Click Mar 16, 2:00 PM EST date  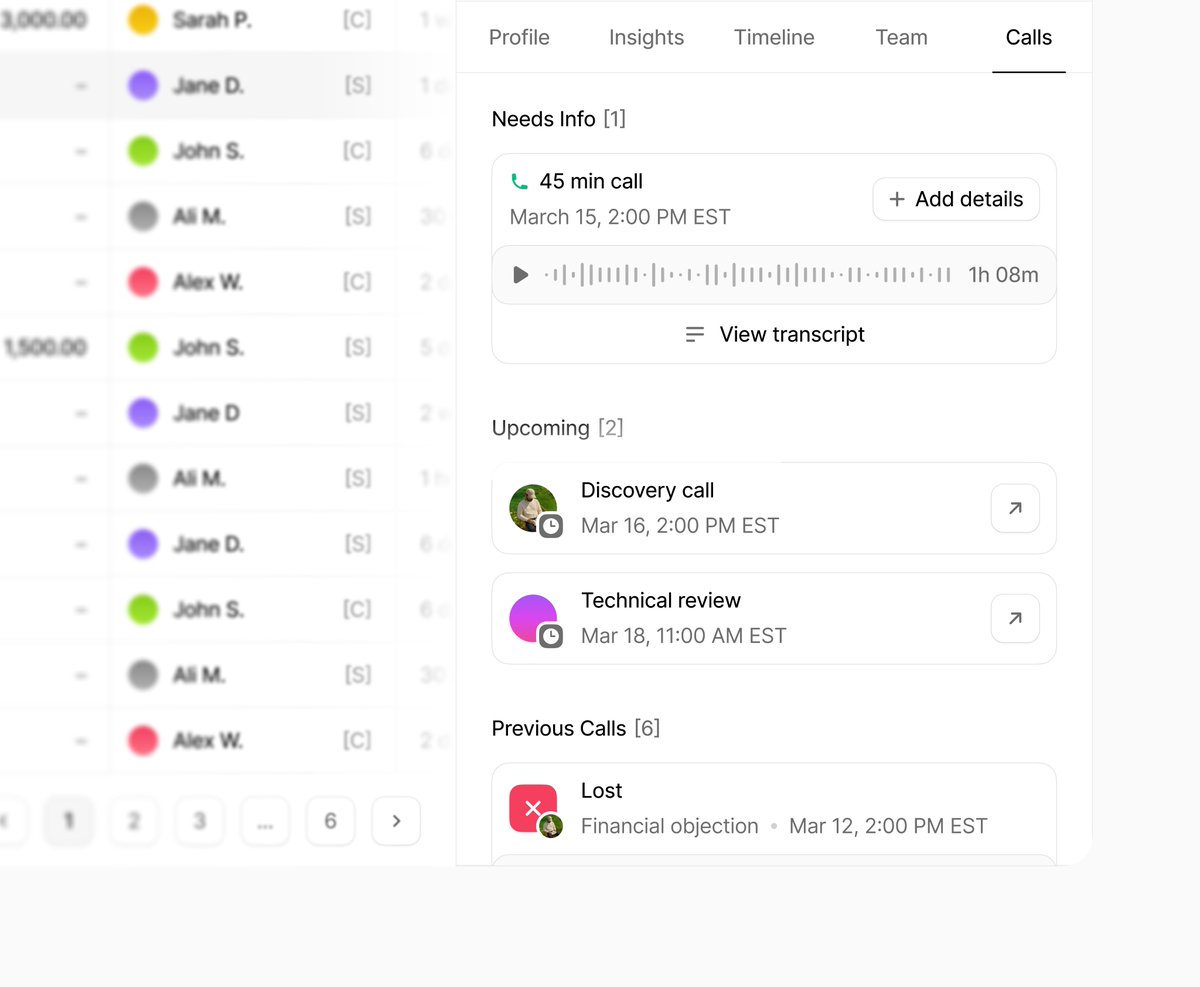tap(680, 526)
